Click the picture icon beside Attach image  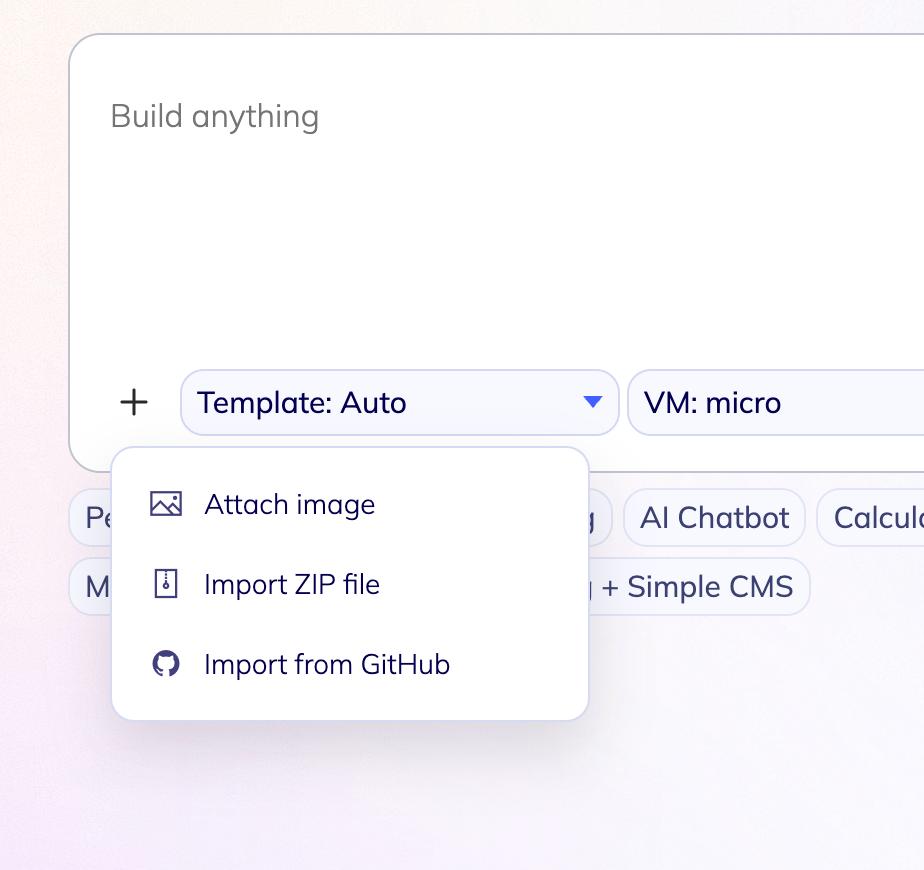click(x=166, y=504)
